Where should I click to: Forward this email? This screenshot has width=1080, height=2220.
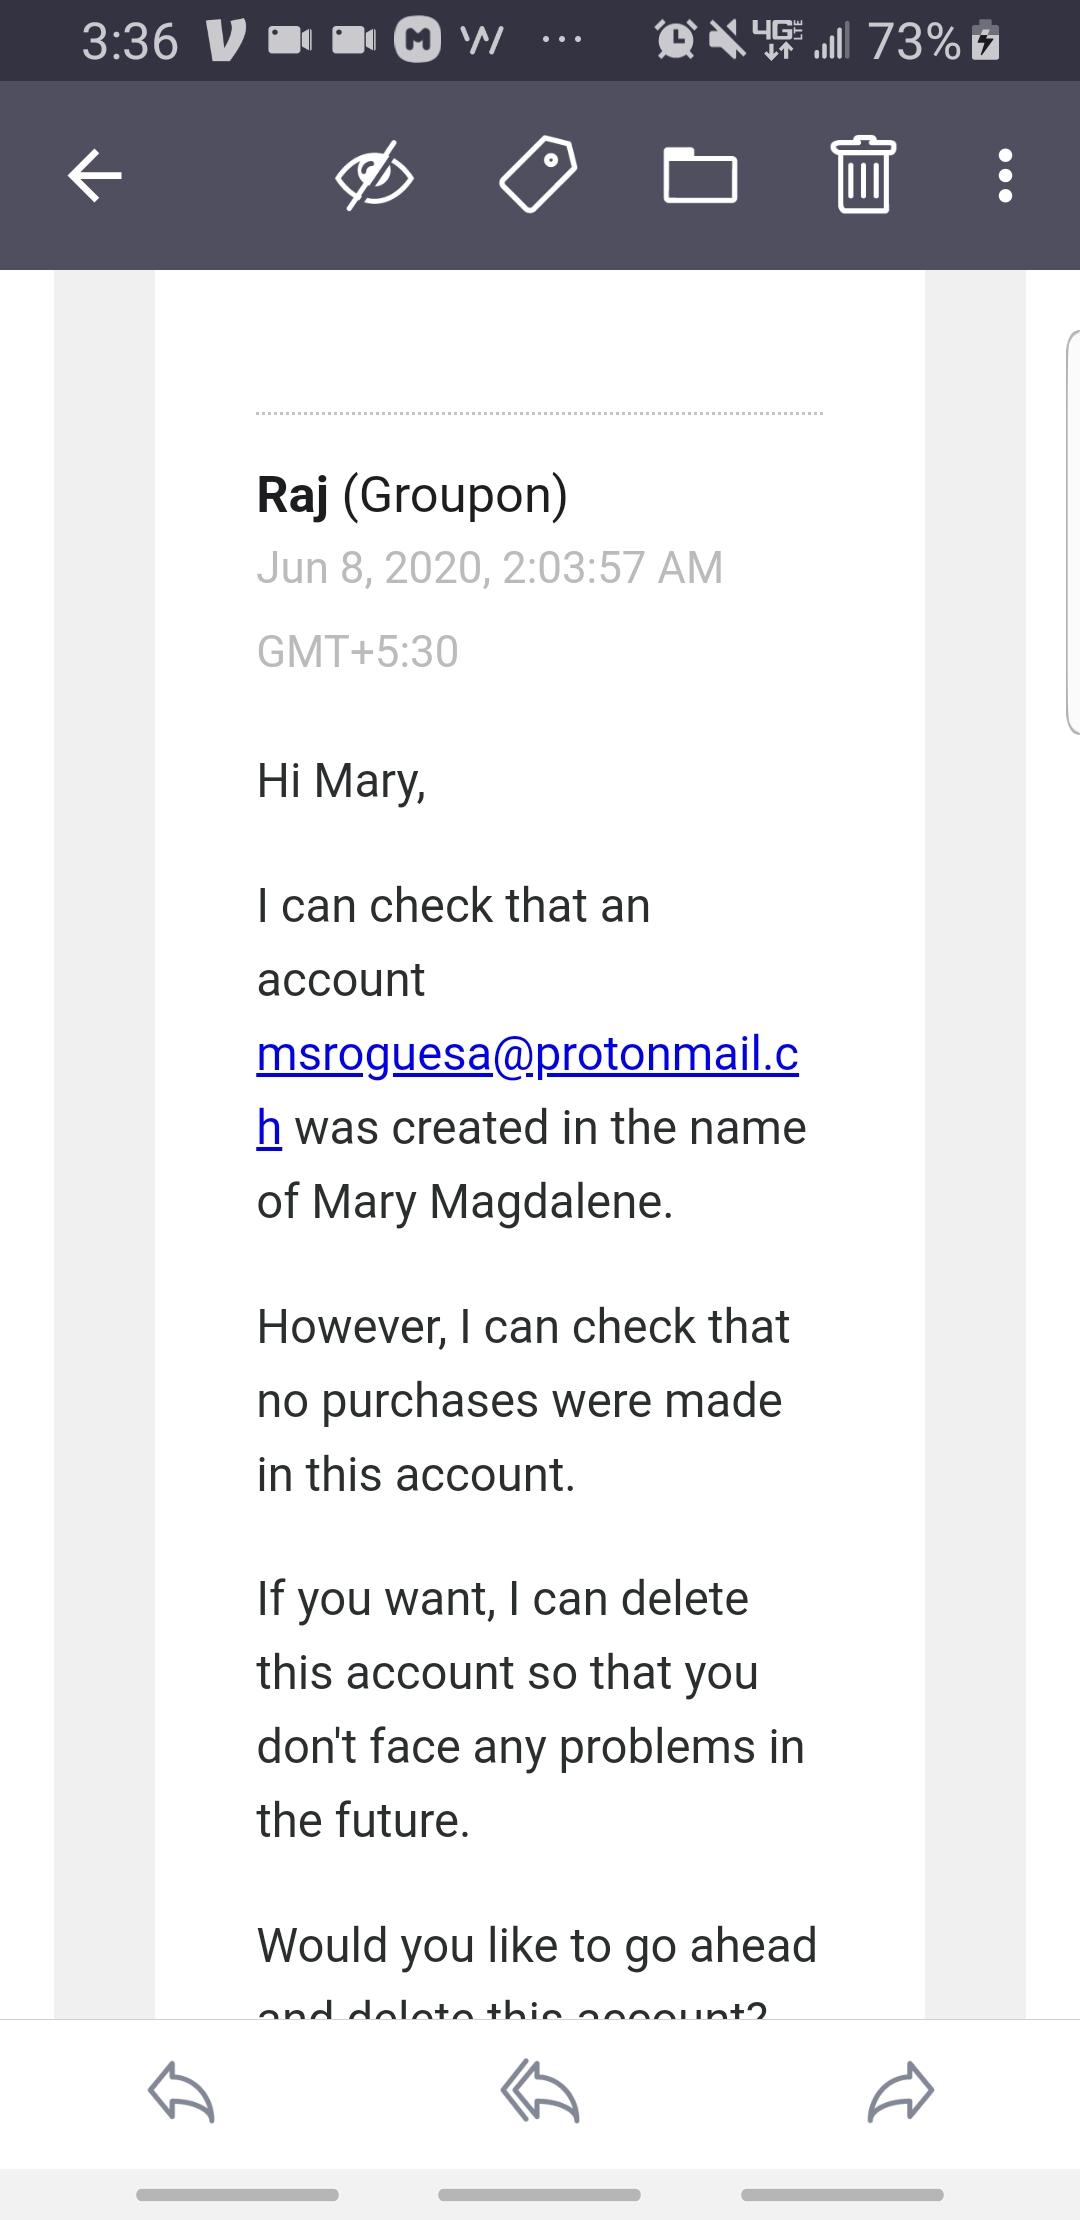click(900, 2090)
